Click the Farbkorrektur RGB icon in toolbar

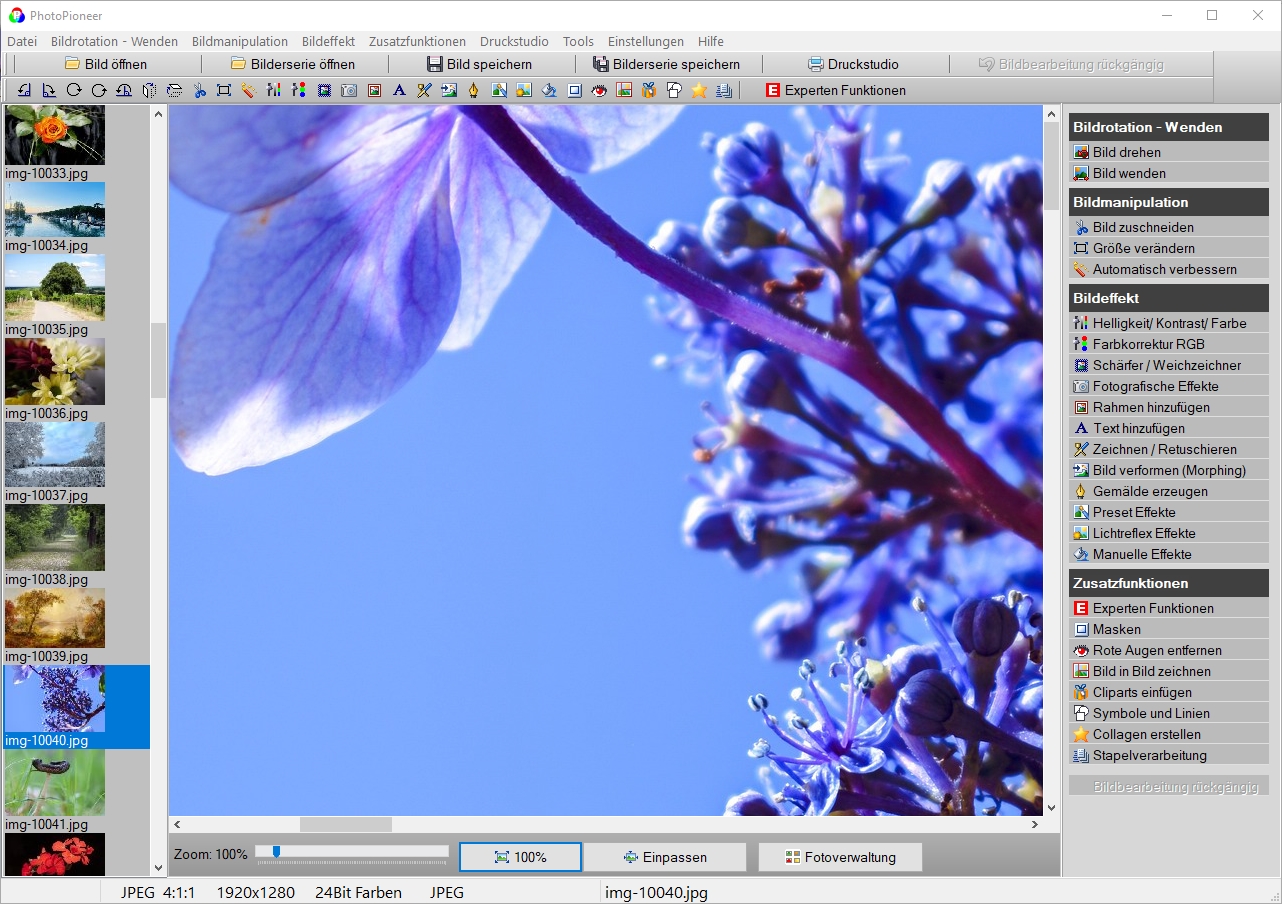pyautogui.click(x=299, y=90)
